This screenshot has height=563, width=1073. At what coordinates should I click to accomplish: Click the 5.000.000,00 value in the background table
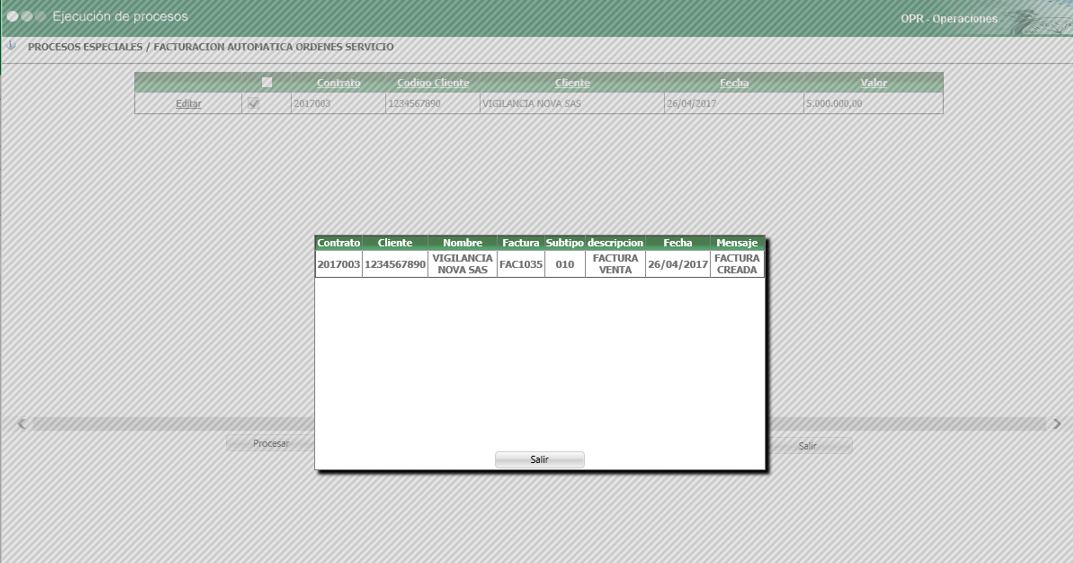834,104
